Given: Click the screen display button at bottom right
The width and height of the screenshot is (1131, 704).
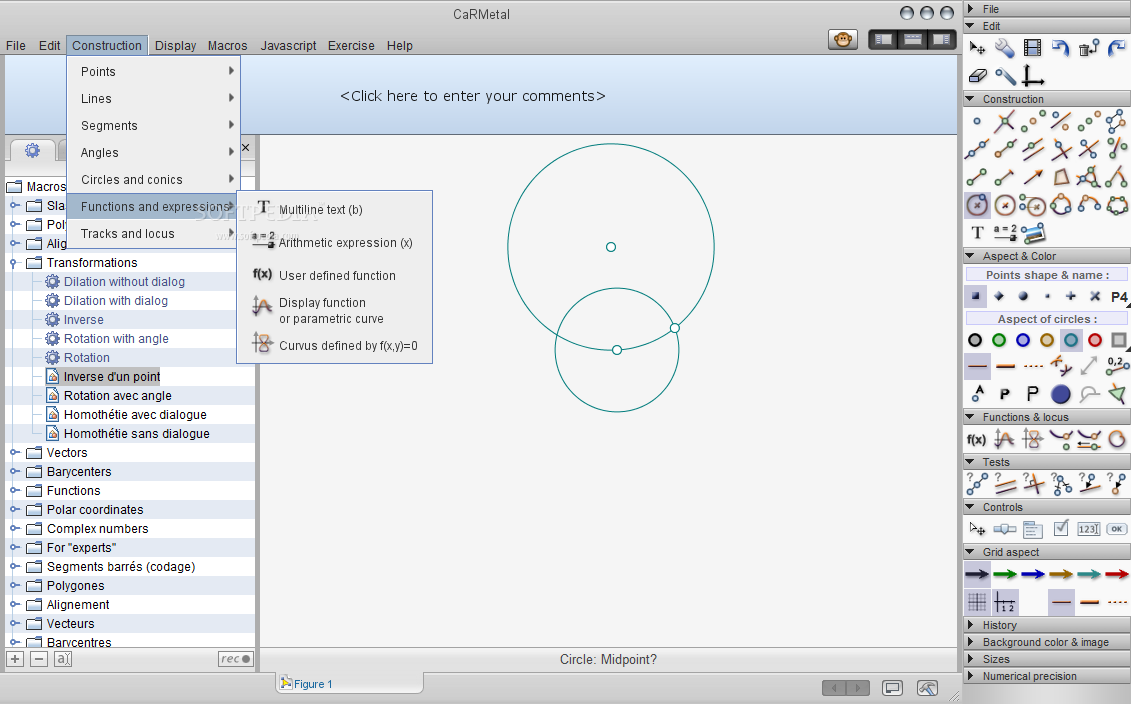Looking at the screenshot, I should click(x=892, y=688).
